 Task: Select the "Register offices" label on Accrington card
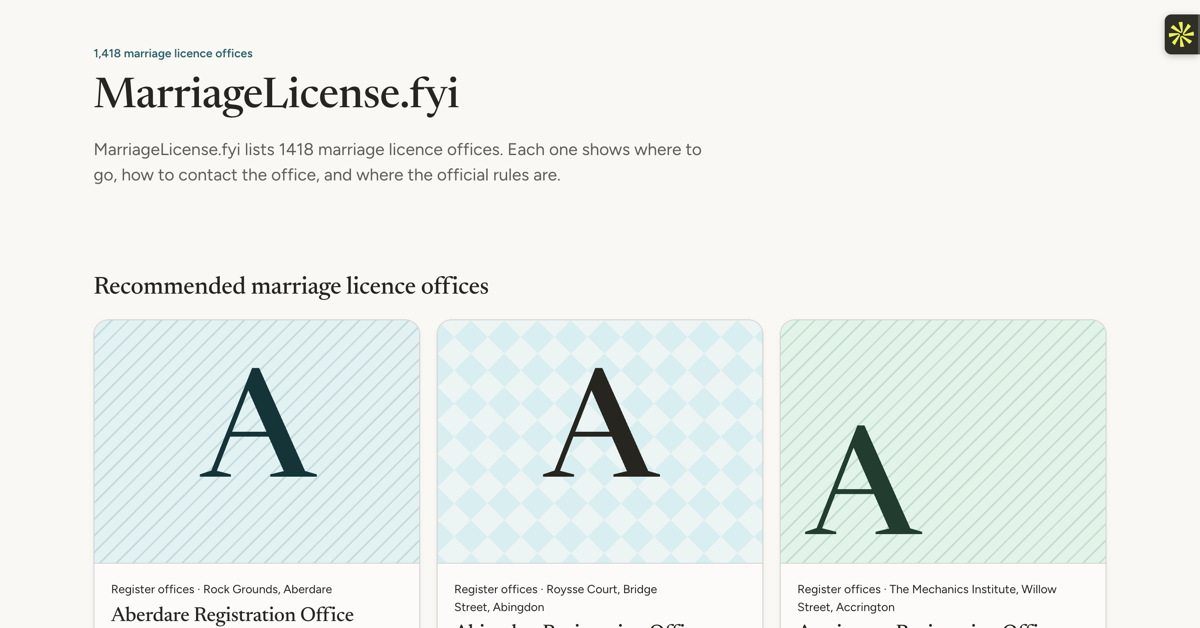click(839, 589)
